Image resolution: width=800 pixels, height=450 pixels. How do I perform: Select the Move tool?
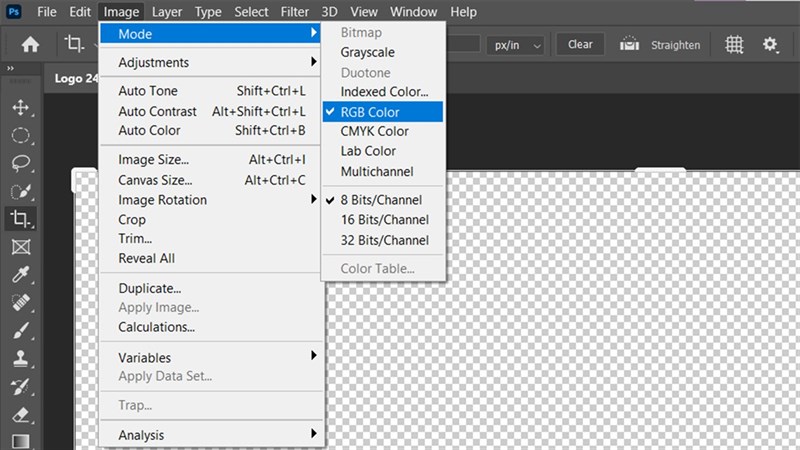[x=19, y=107]
